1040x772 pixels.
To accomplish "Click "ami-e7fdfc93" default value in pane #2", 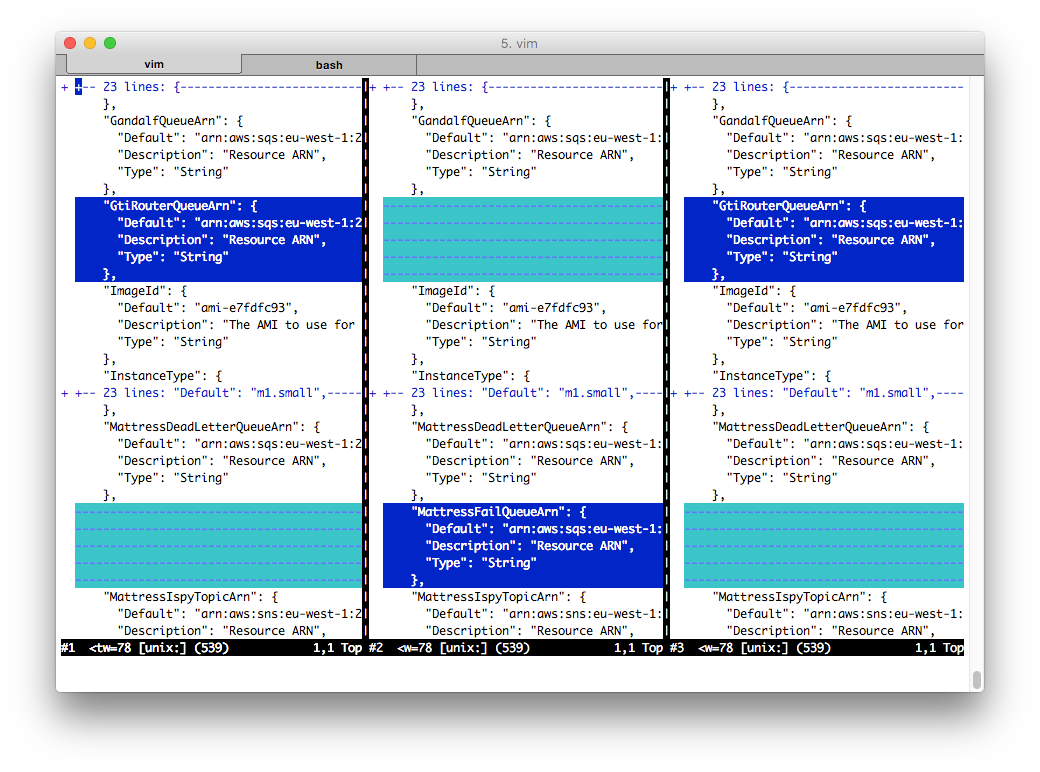I will click(554, 308).
